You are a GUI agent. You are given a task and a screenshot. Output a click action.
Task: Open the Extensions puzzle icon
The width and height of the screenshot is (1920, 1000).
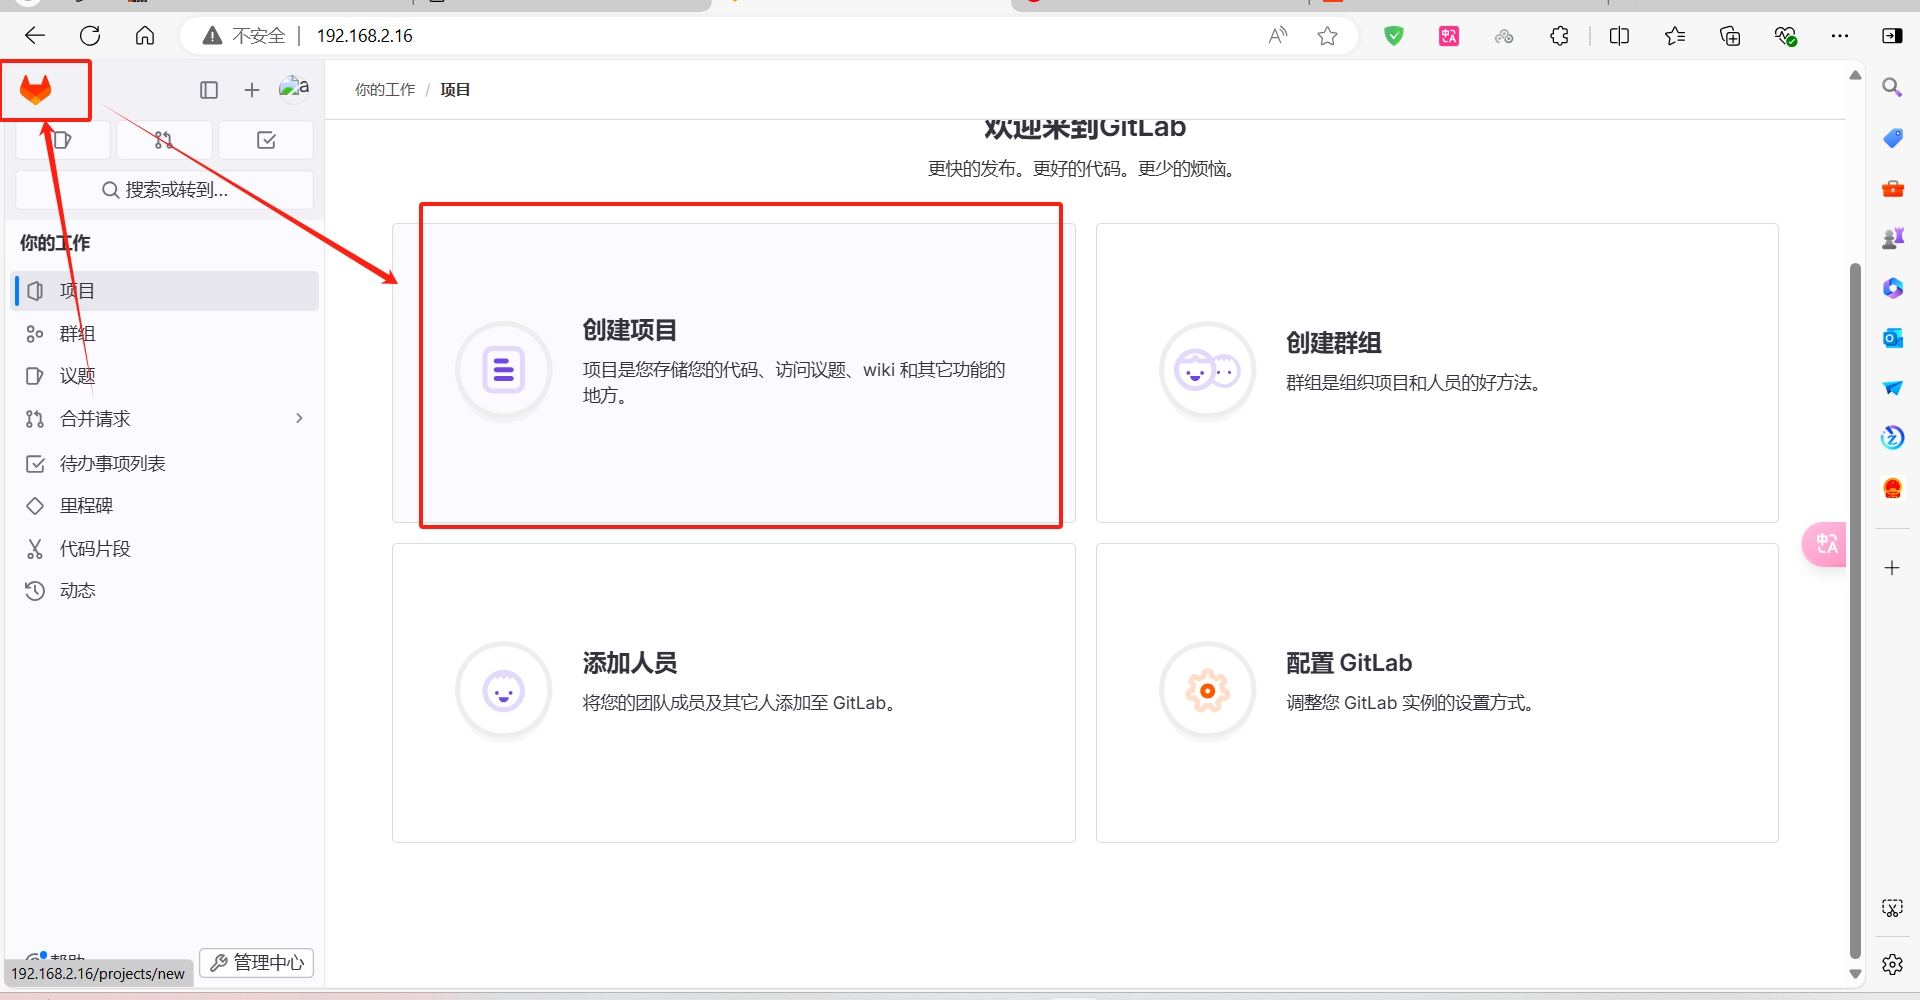pos(1559,36)
